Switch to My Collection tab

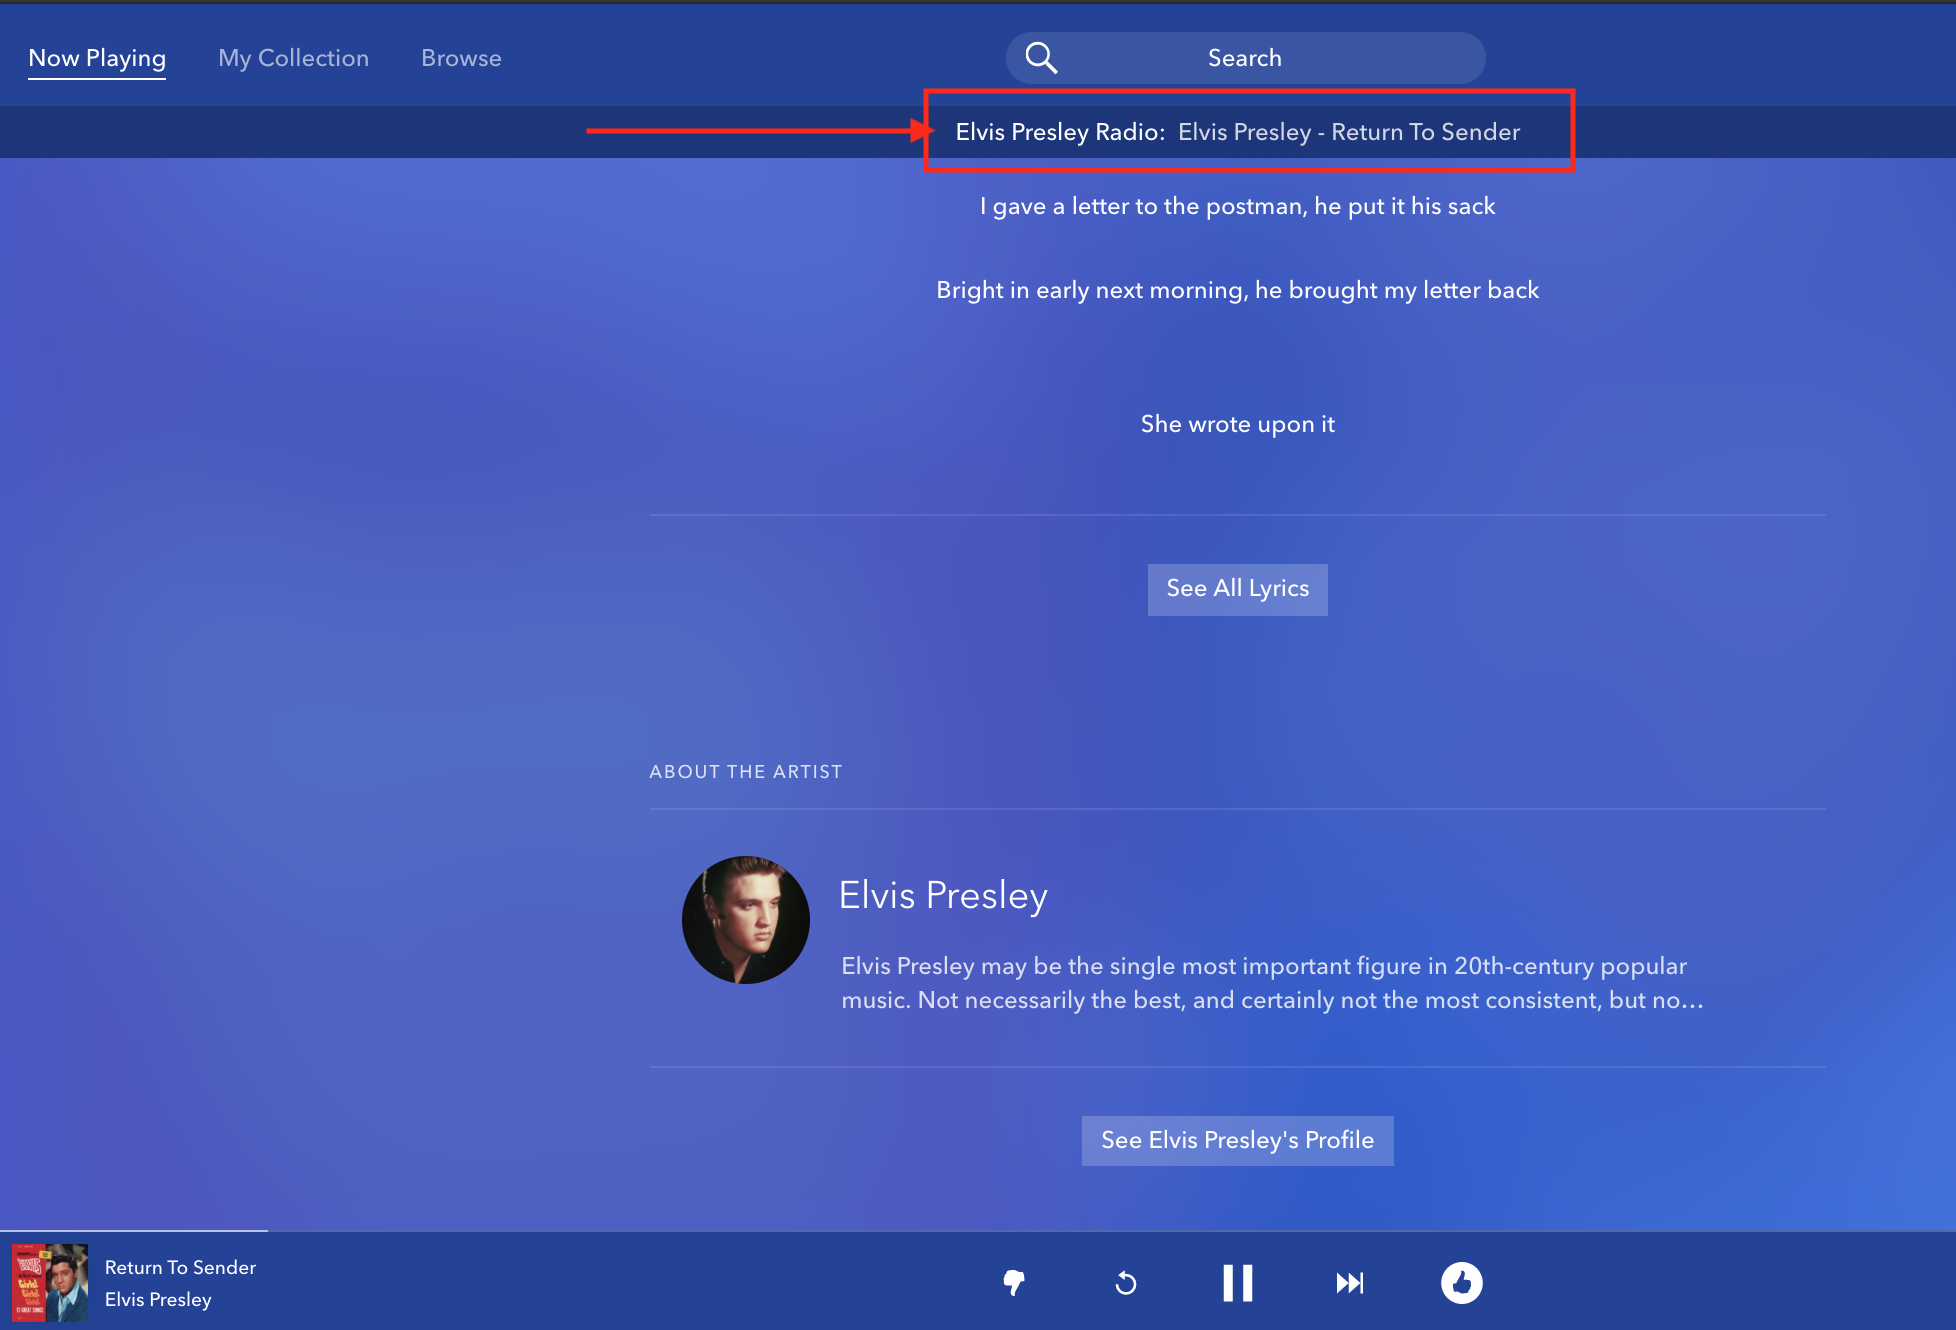pyautogui.click(x=293, y=58)
